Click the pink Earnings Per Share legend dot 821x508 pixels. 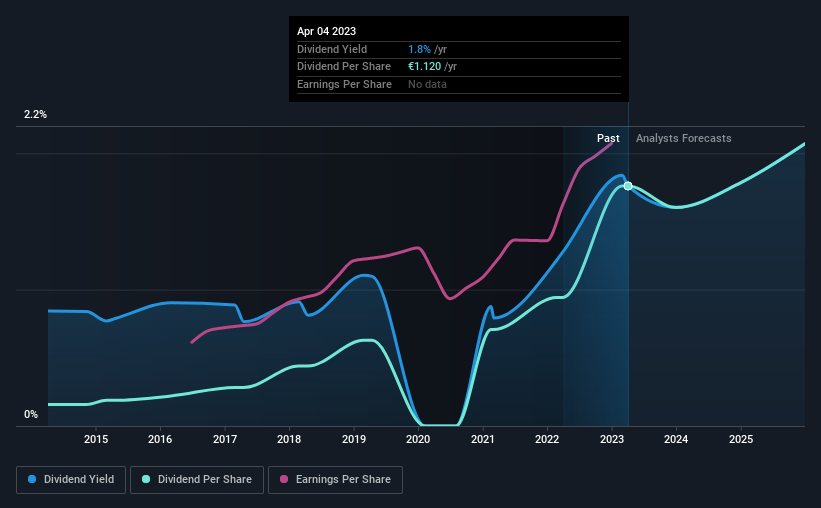pos(284,479)
